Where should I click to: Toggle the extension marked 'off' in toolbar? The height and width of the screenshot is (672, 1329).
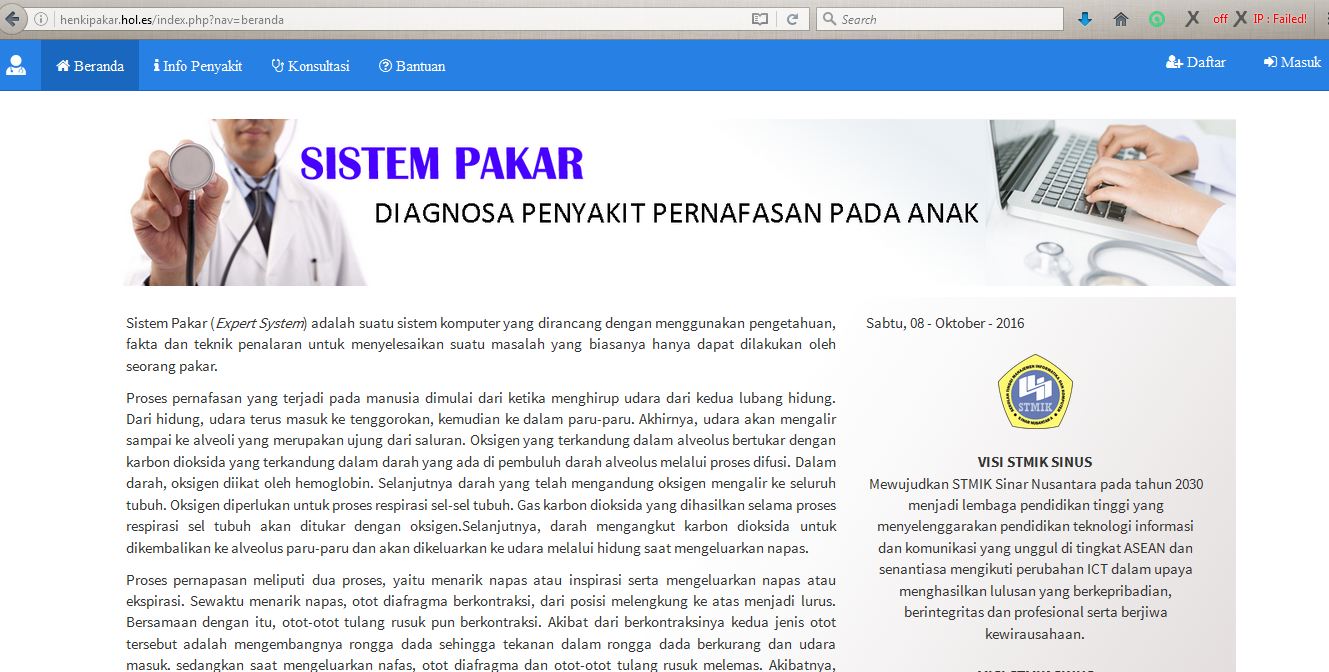1220,17
